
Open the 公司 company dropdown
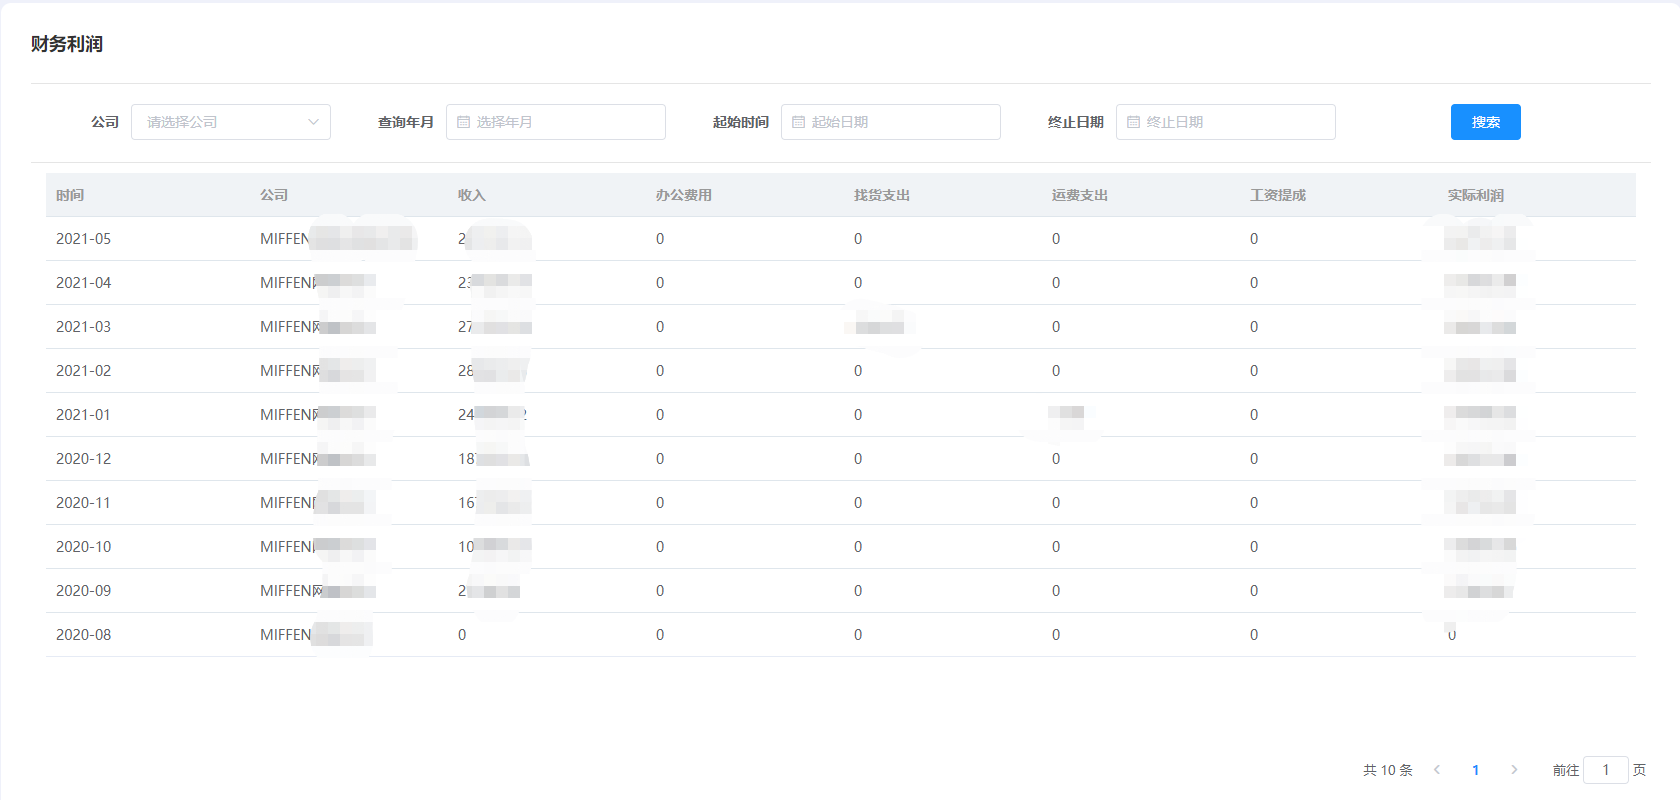coord(220,122)
